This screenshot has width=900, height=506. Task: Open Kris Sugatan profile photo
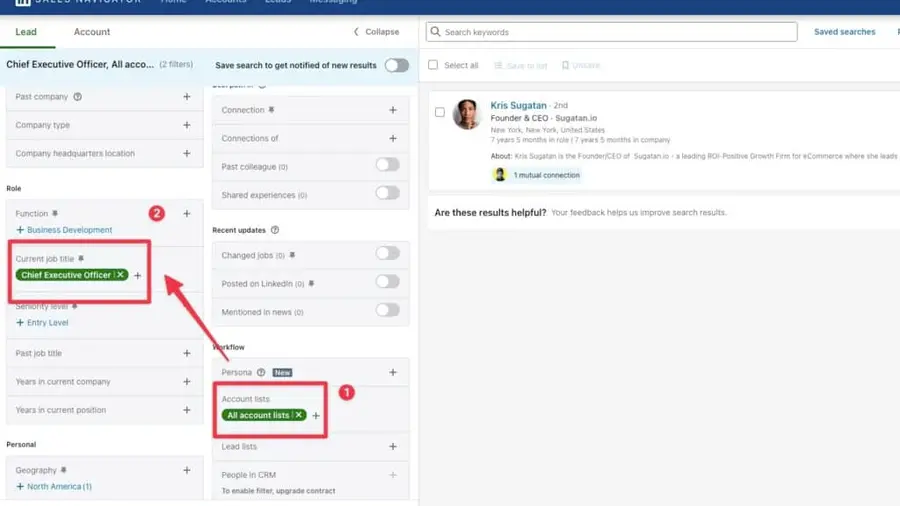[467, 114]
